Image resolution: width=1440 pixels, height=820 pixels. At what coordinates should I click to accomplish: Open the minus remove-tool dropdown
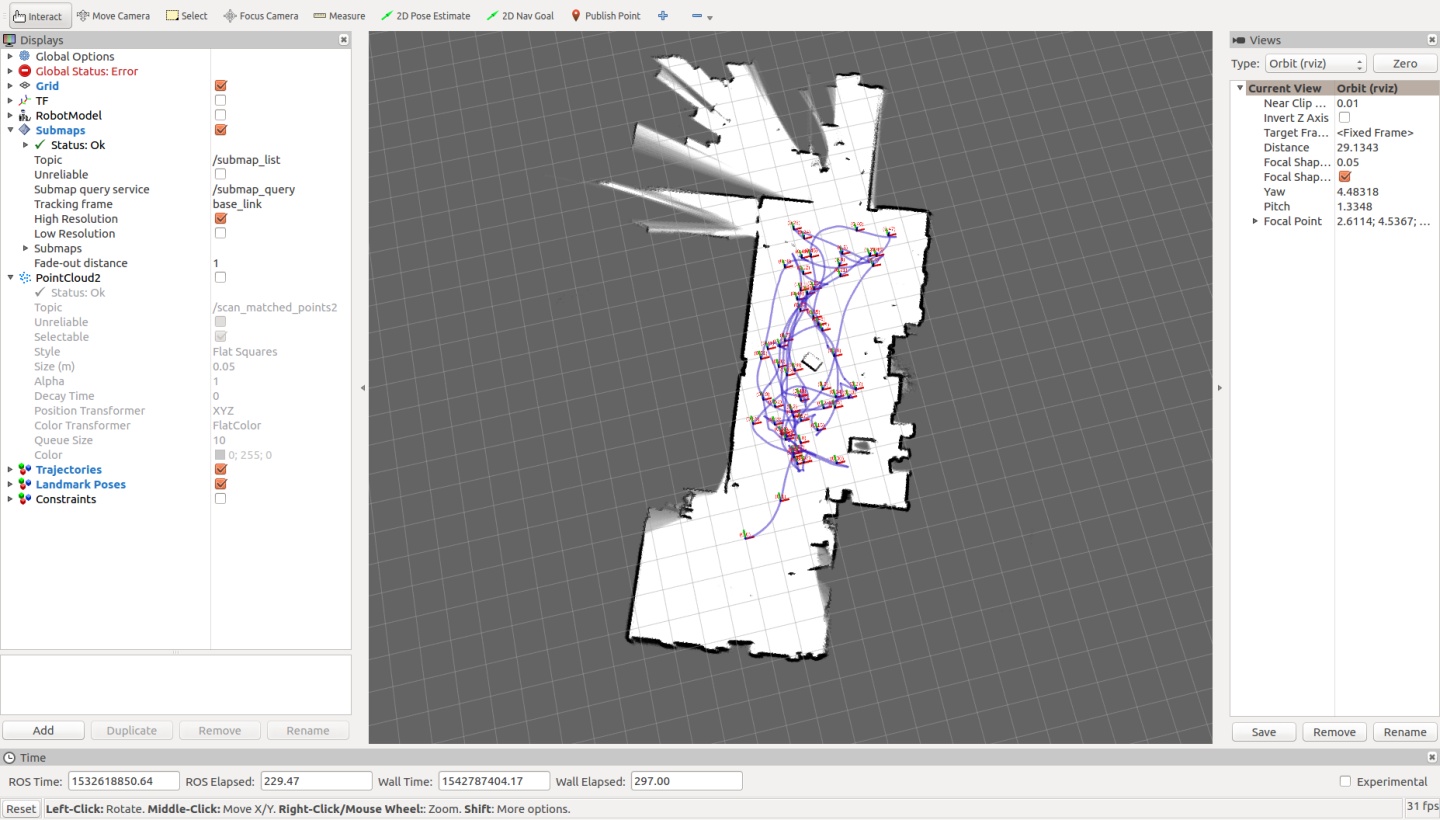click(702, 17)
